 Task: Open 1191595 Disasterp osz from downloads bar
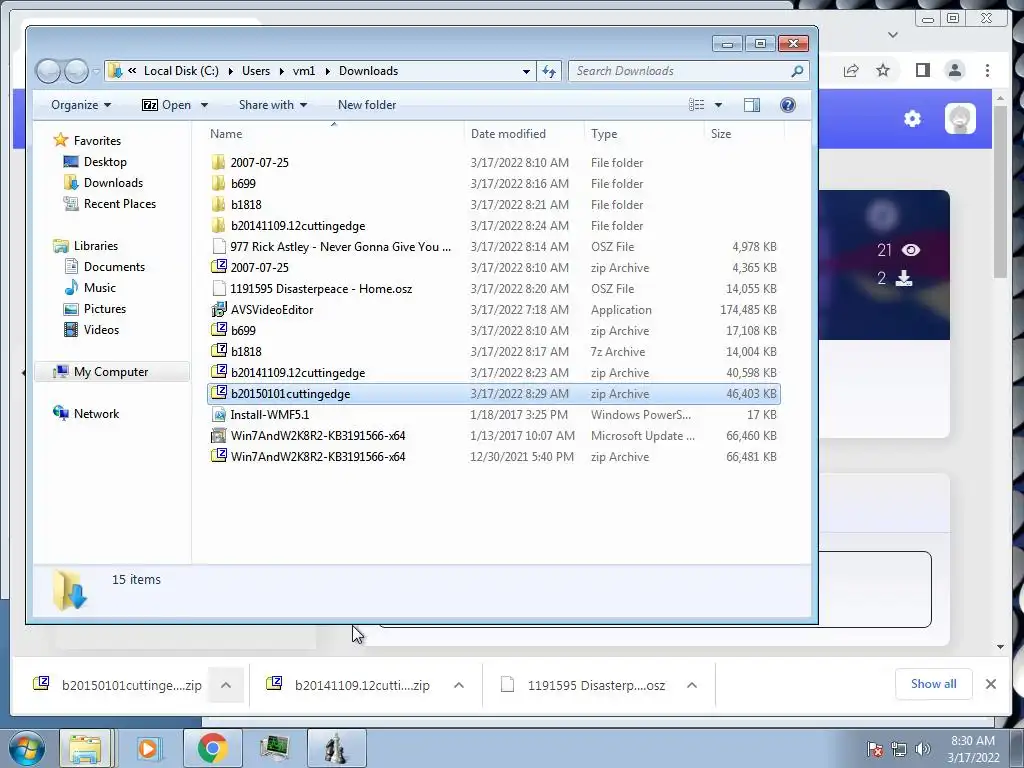(x=584, y=685)
